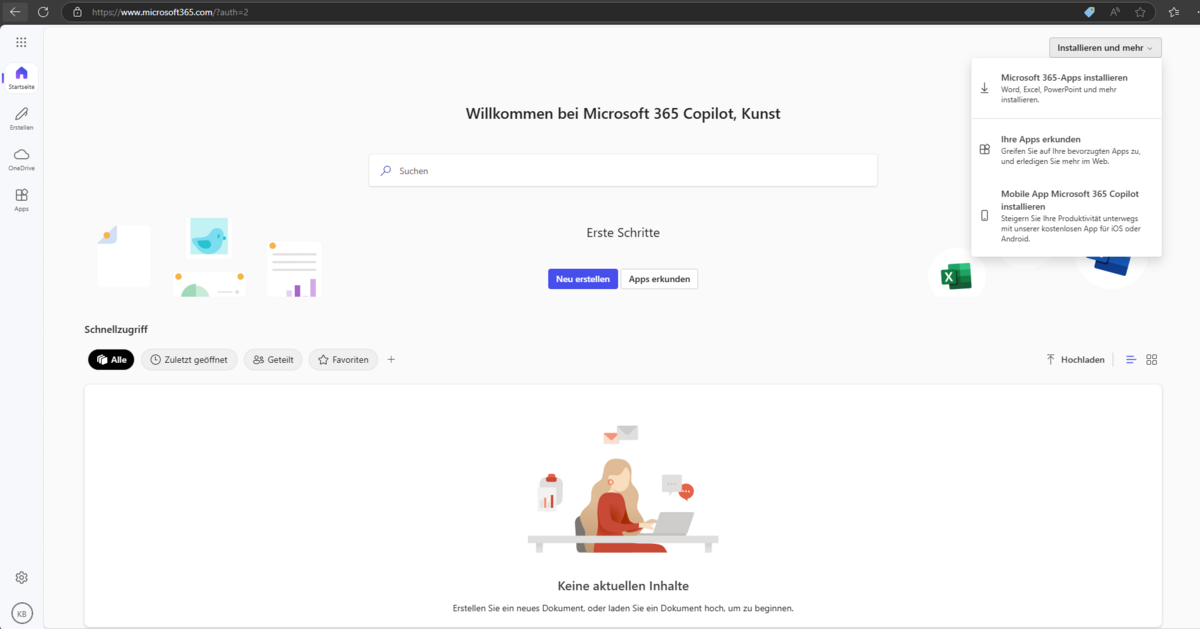Filter by Geteilt files
This screenshot has height=629, width=1200.
[x=273, y=360]
